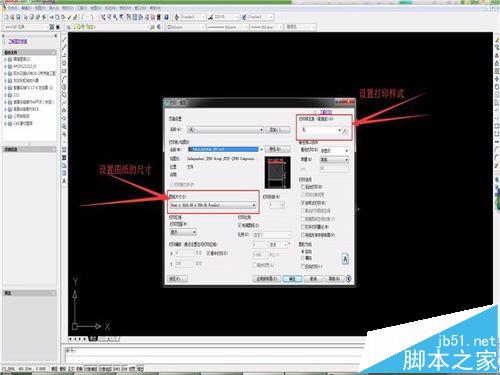Select the Ellipse draw tool
This screenshot has width=500, height=375.
(x=64, y=111)
